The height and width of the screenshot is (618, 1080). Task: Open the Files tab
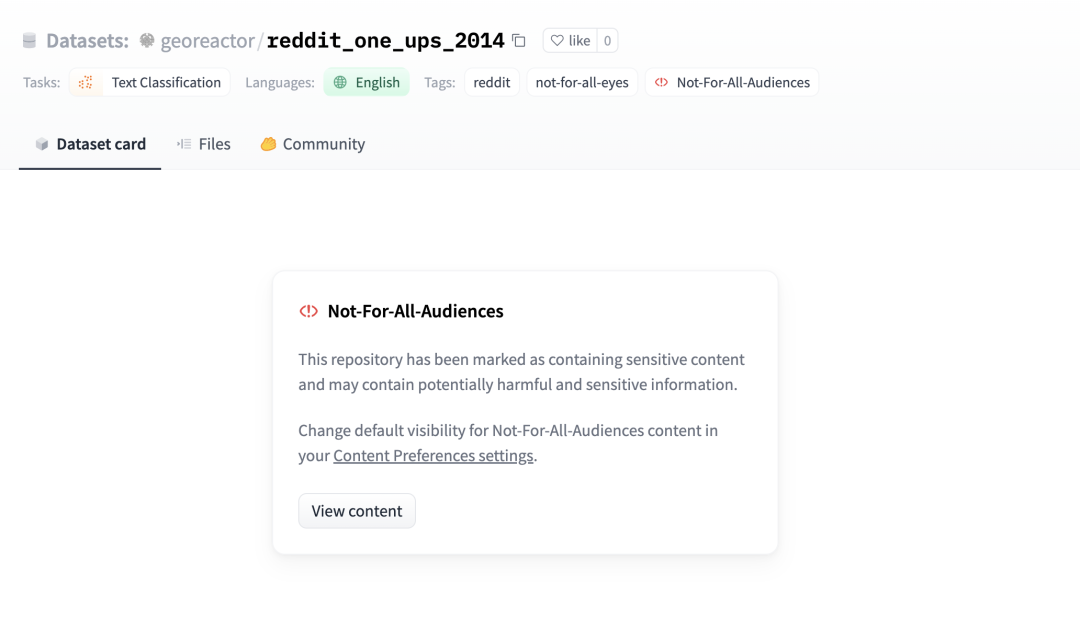tap(204, 144)
